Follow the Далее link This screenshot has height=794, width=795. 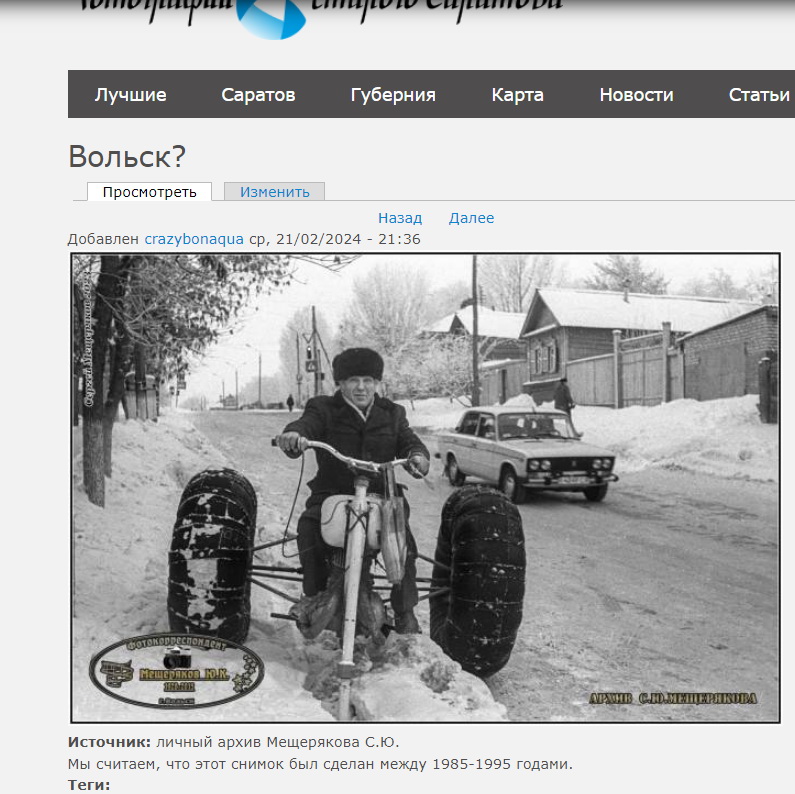click(471, 218)
